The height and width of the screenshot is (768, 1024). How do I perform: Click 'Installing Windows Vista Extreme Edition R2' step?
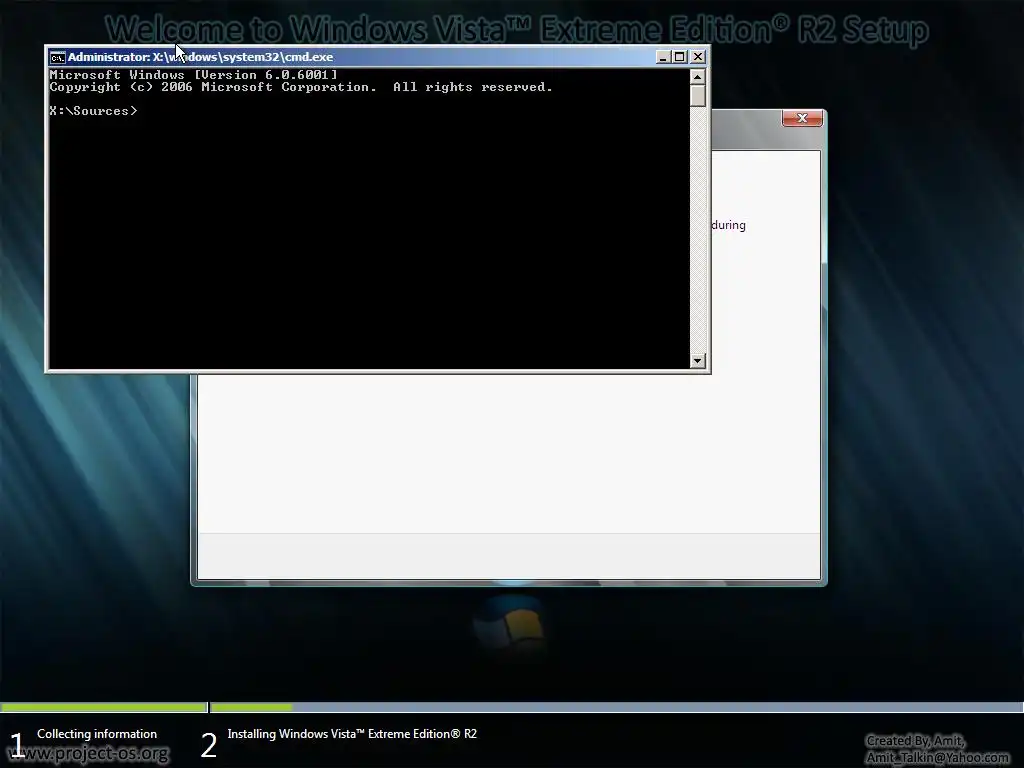(352, 734)
